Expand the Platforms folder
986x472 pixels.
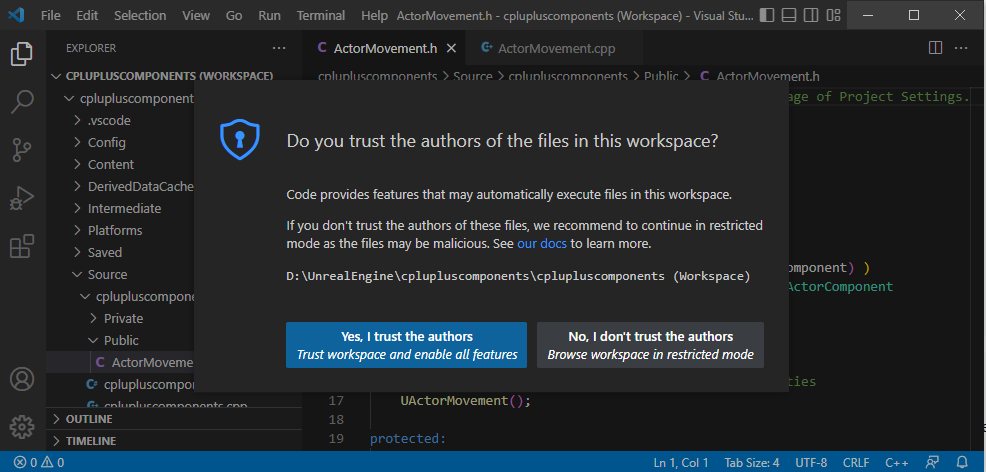[x=114, y=230]
